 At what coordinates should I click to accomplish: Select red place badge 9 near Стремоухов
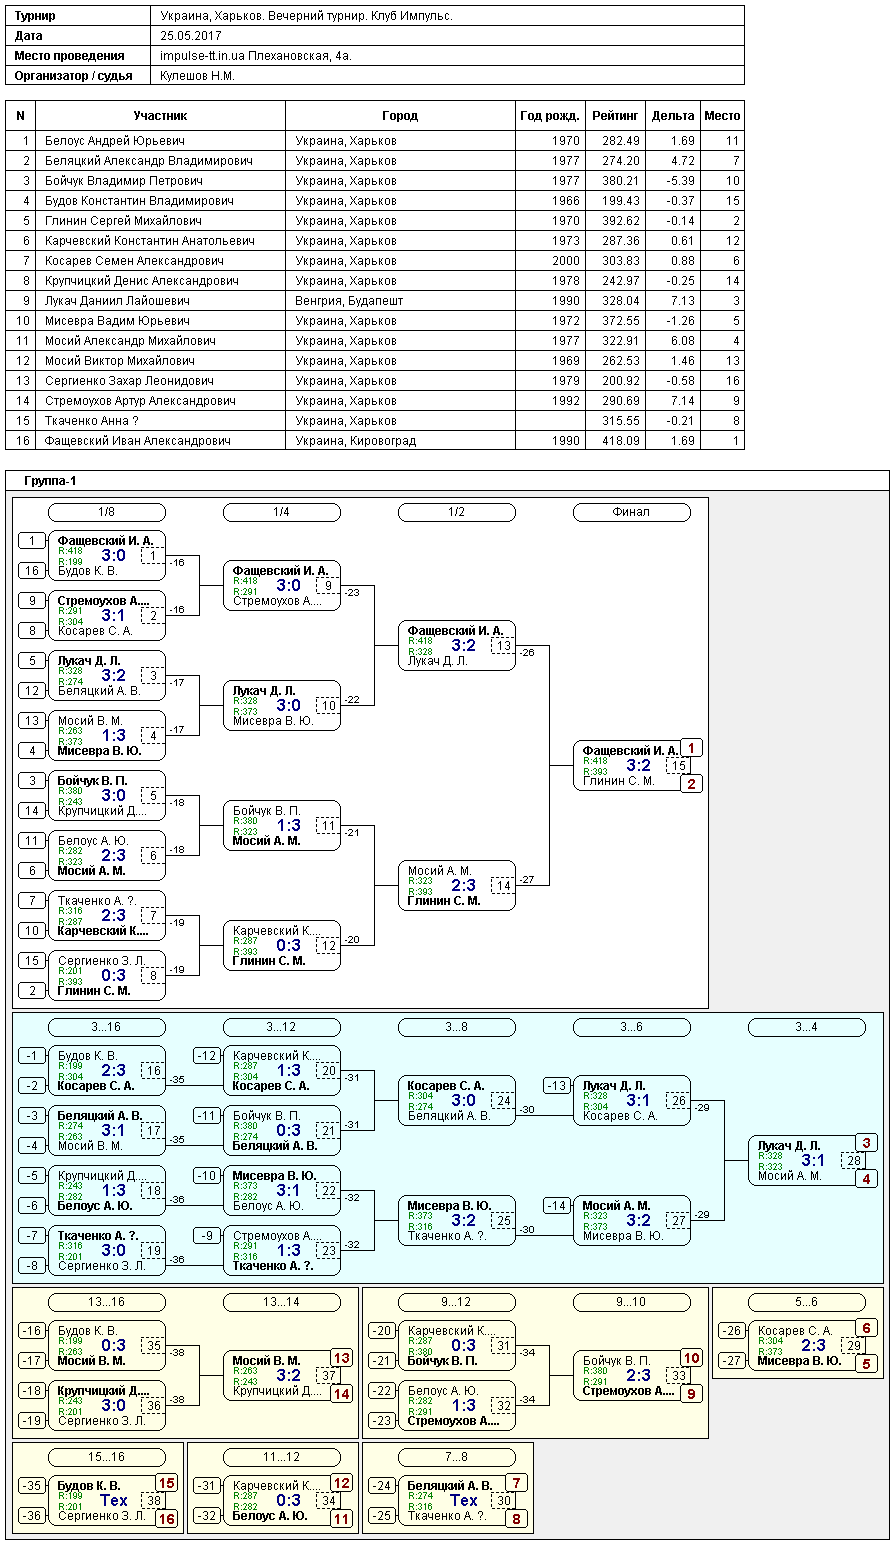pos(691,1394)
